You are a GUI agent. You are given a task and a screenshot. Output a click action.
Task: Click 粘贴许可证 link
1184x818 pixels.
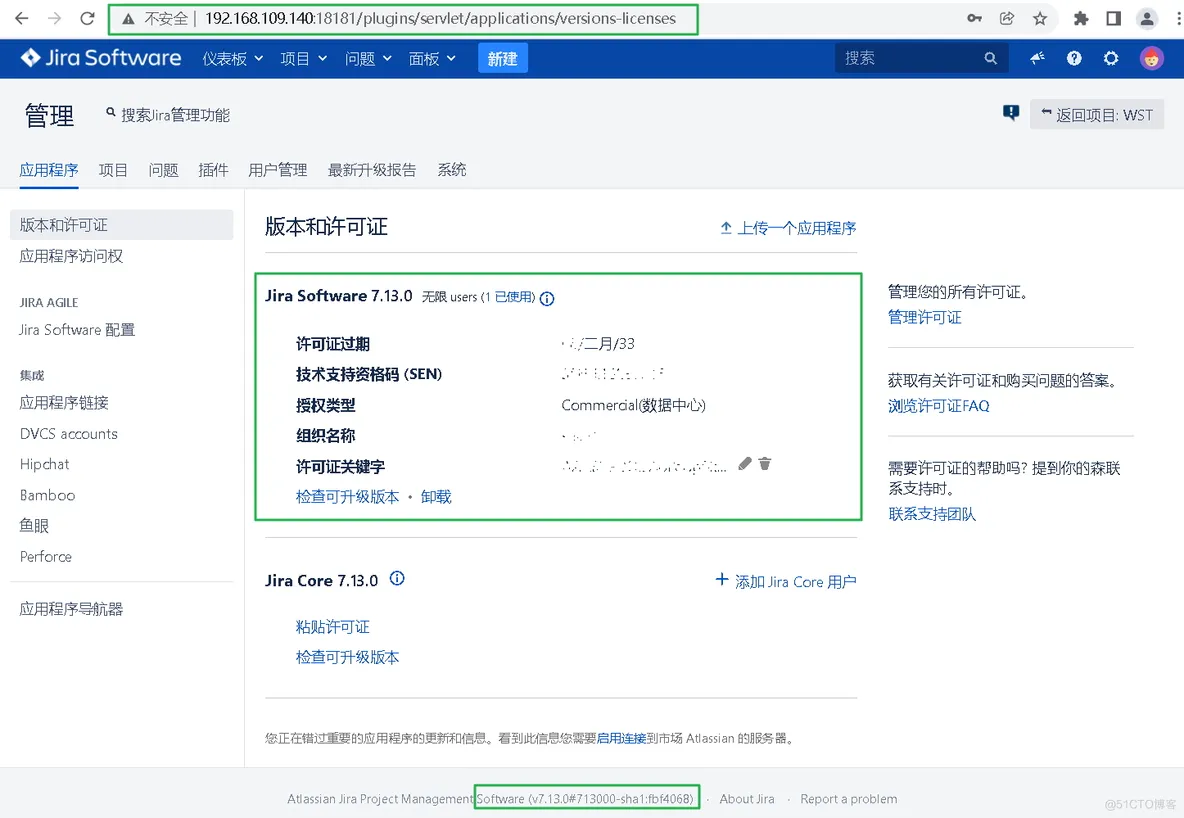click(x=332, y=626)
